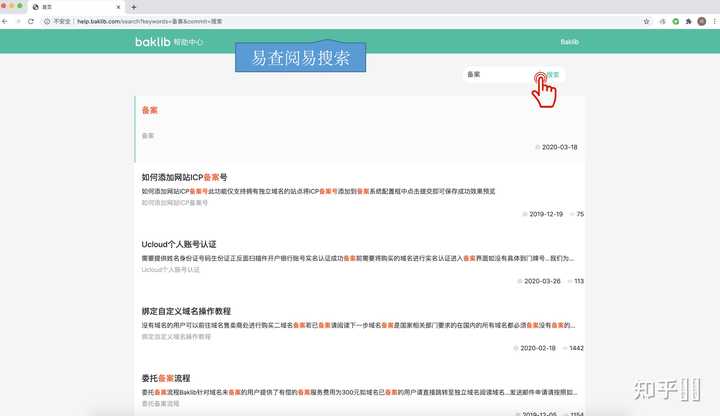Open the puzzle-piece extensions icon
This screenshot has height=416, width=720.
click(x=688, y=21)
